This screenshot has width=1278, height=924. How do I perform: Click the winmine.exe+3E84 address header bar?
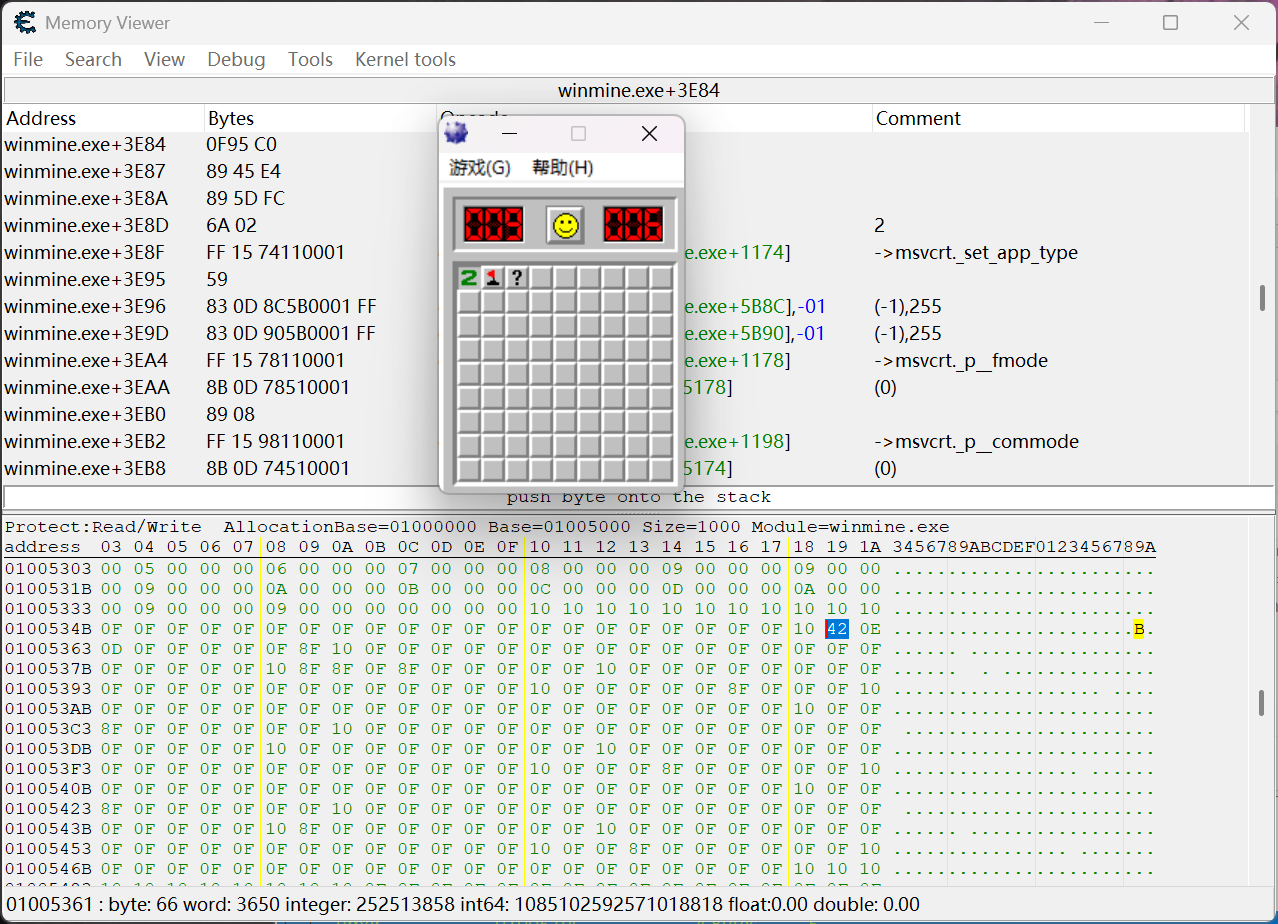(638, 91)
